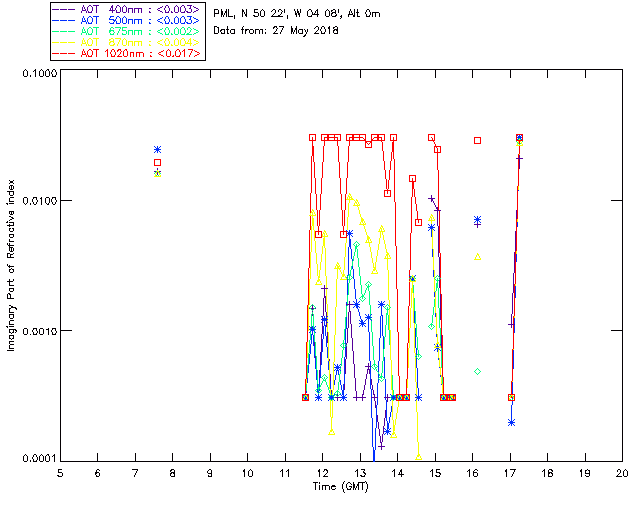
Task: Click the x-axis tick label 10
Action: click(248, 473)
